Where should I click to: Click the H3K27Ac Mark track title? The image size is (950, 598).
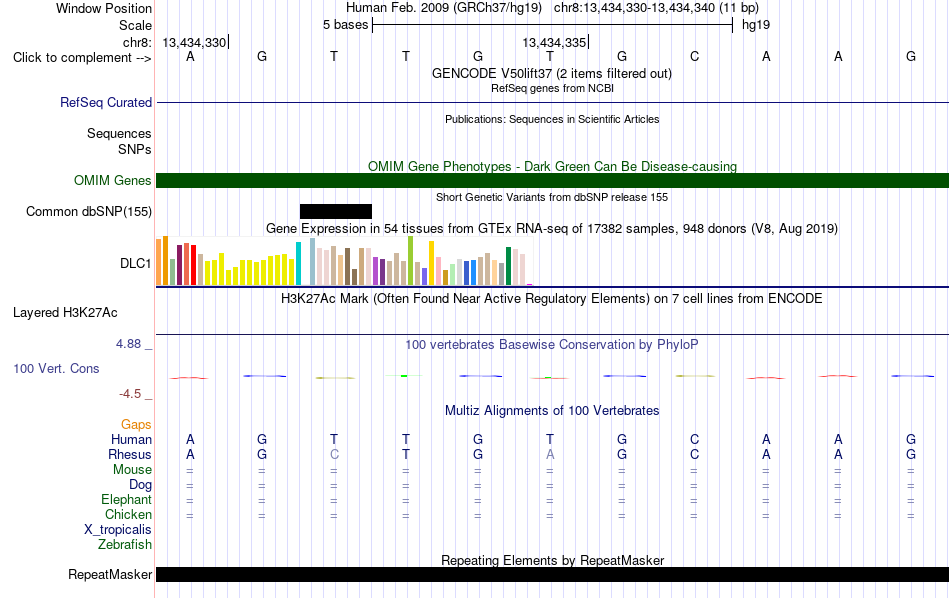(552, 299)
